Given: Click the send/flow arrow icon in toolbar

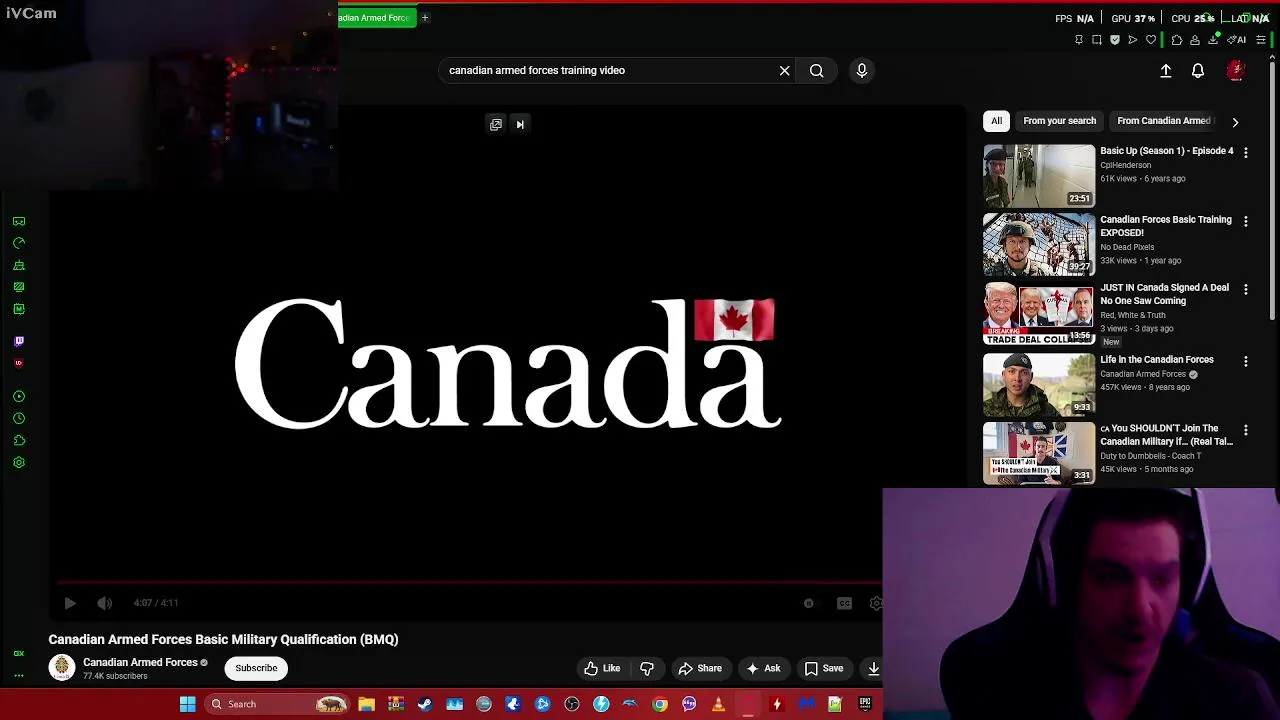Looking at the screenshot, I should point(1133,40).
